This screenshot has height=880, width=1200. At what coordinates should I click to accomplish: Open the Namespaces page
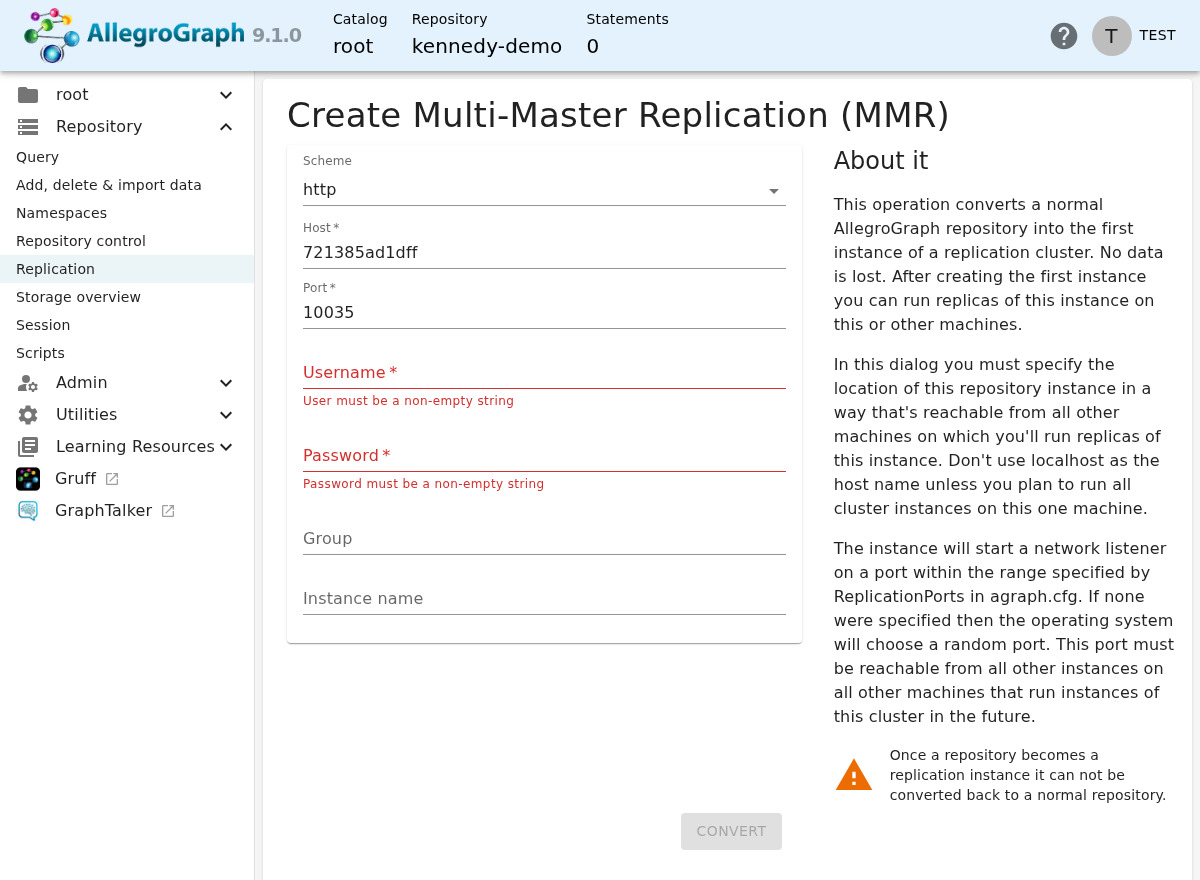[x=127, y=213]
